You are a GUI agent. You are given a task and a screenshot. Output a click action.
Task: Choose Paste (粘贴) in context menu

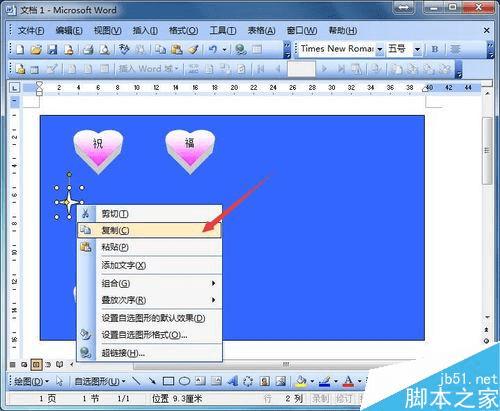tap(149, 247)
